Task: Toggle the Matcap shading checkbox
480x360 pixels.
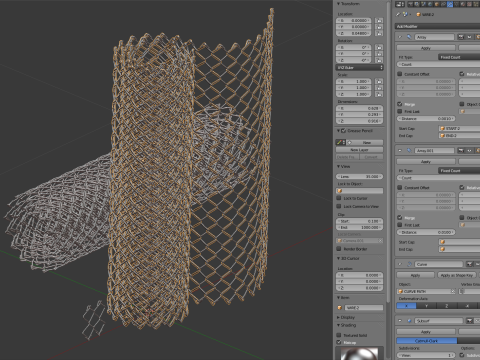Action: 339,342
